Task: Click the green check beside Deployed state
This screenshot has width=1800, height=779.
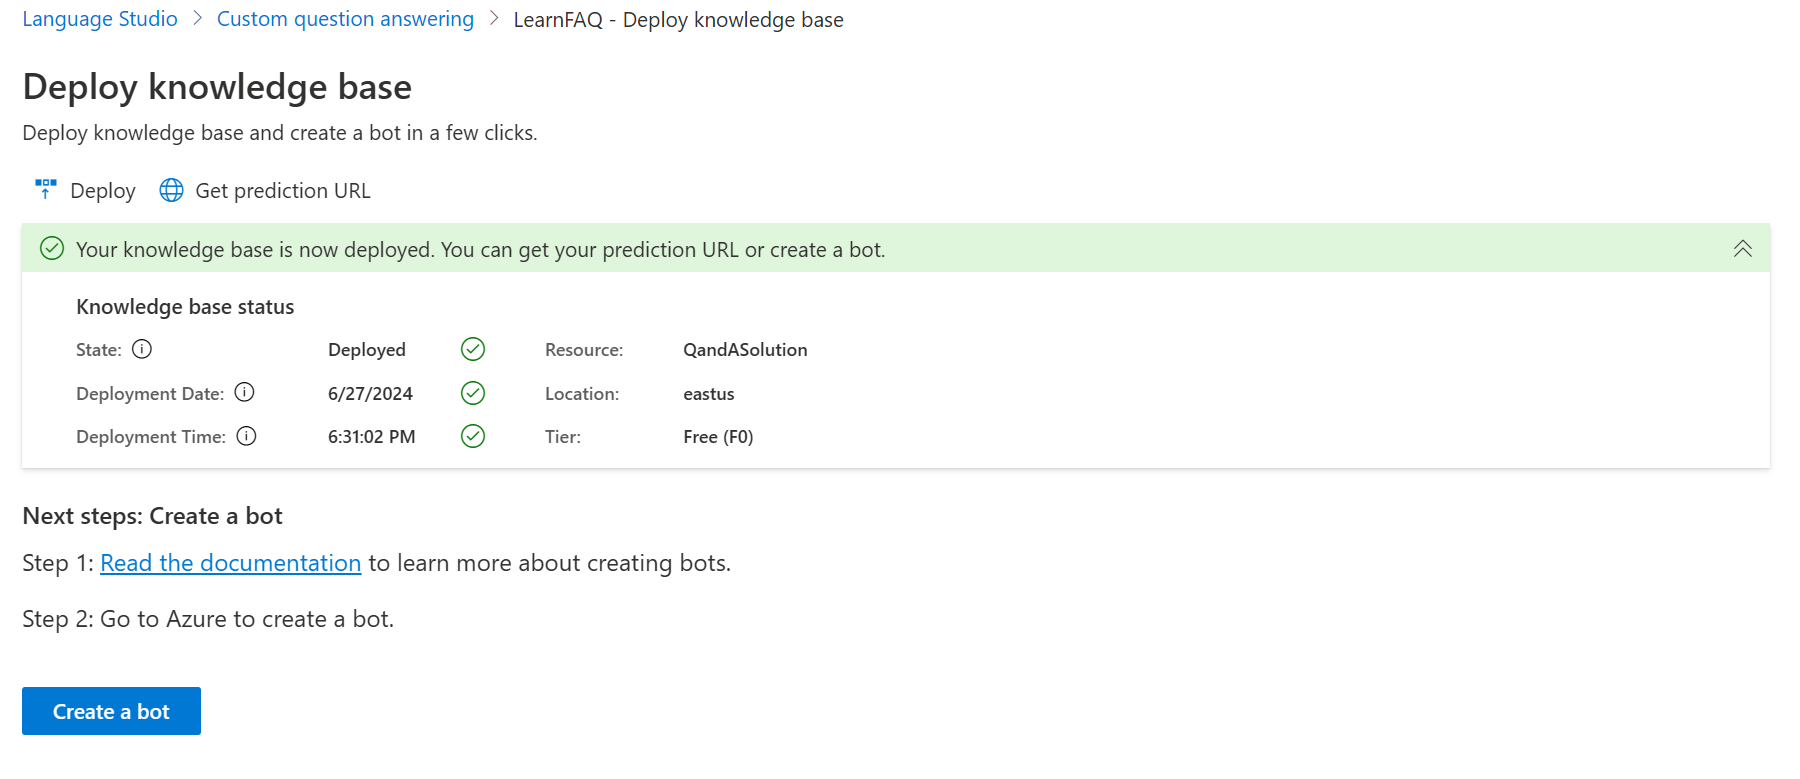Action: (x=473, y=349)
